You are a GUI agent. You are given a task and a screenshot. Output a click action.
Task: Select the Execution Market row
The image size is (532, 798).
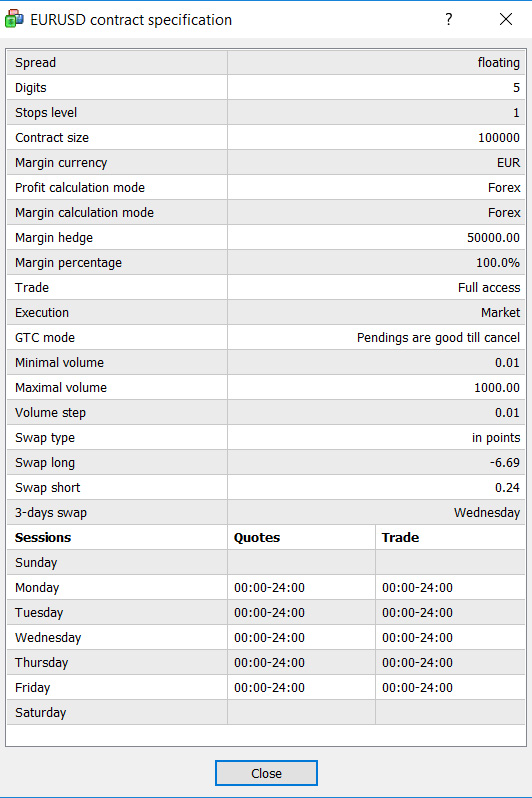(266, 312)
